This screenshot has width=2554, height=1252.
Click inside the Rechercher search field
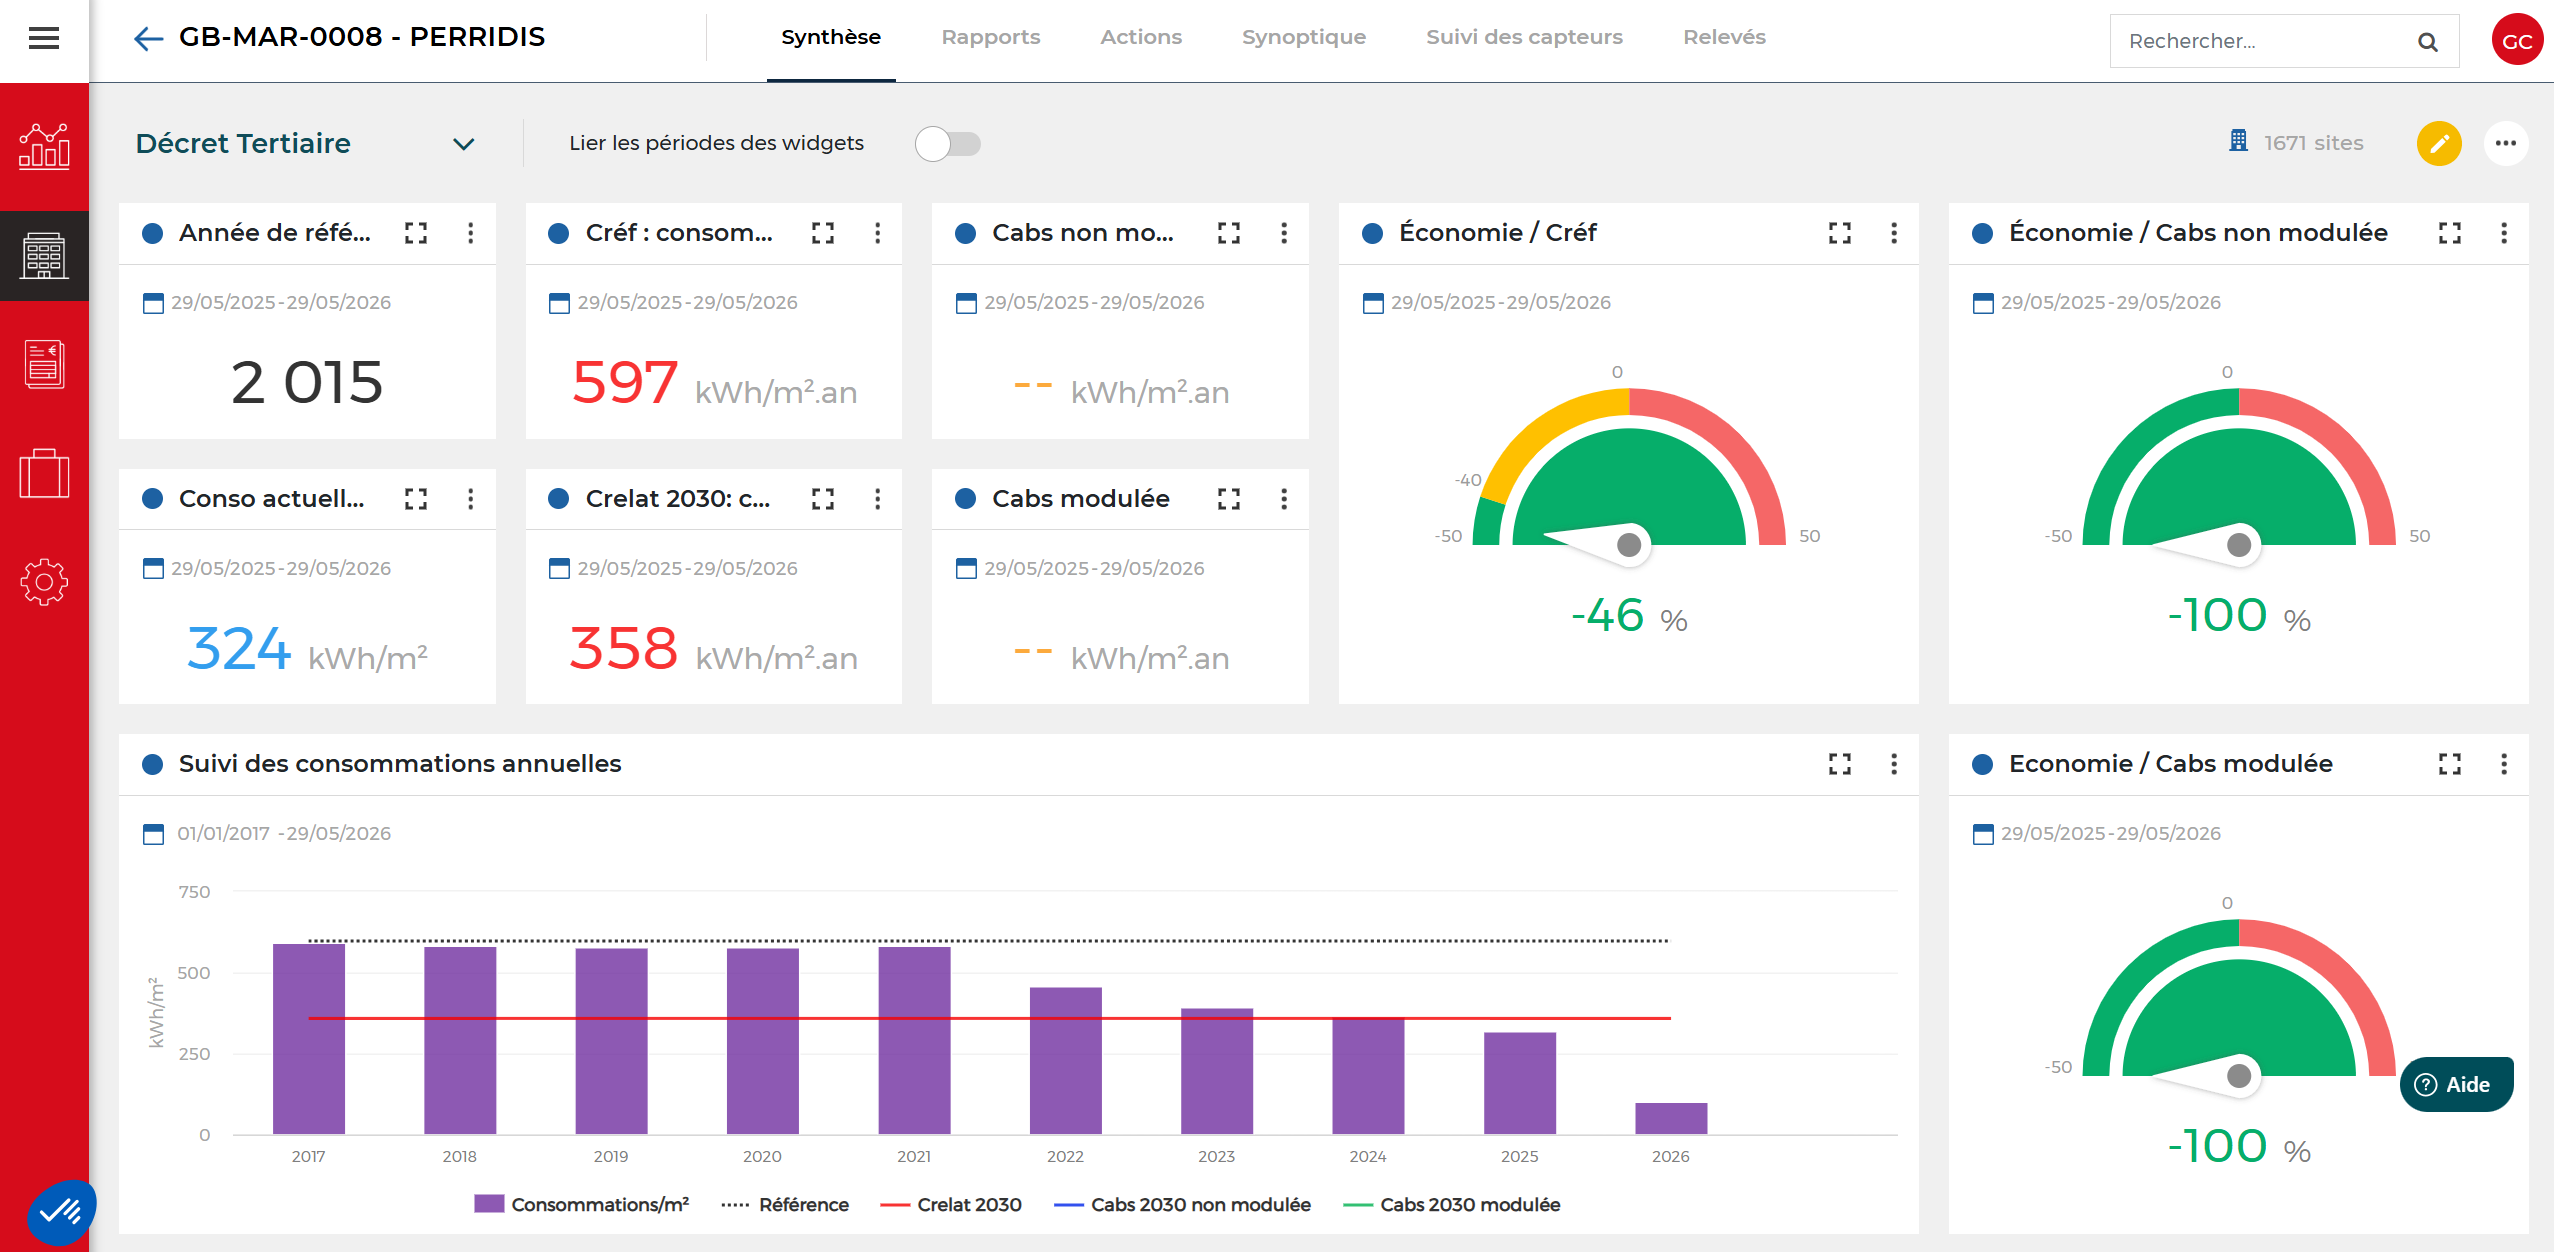click(2265, 41)
